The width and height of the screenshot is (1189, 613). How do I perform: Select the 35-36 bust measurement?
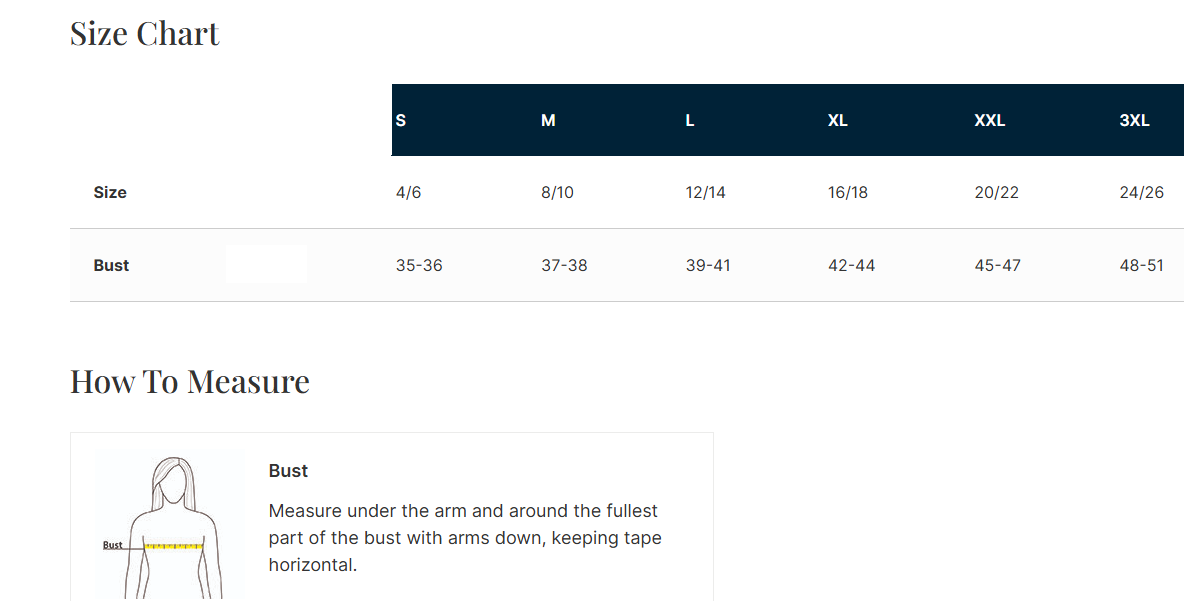click(x=419, y=265)
